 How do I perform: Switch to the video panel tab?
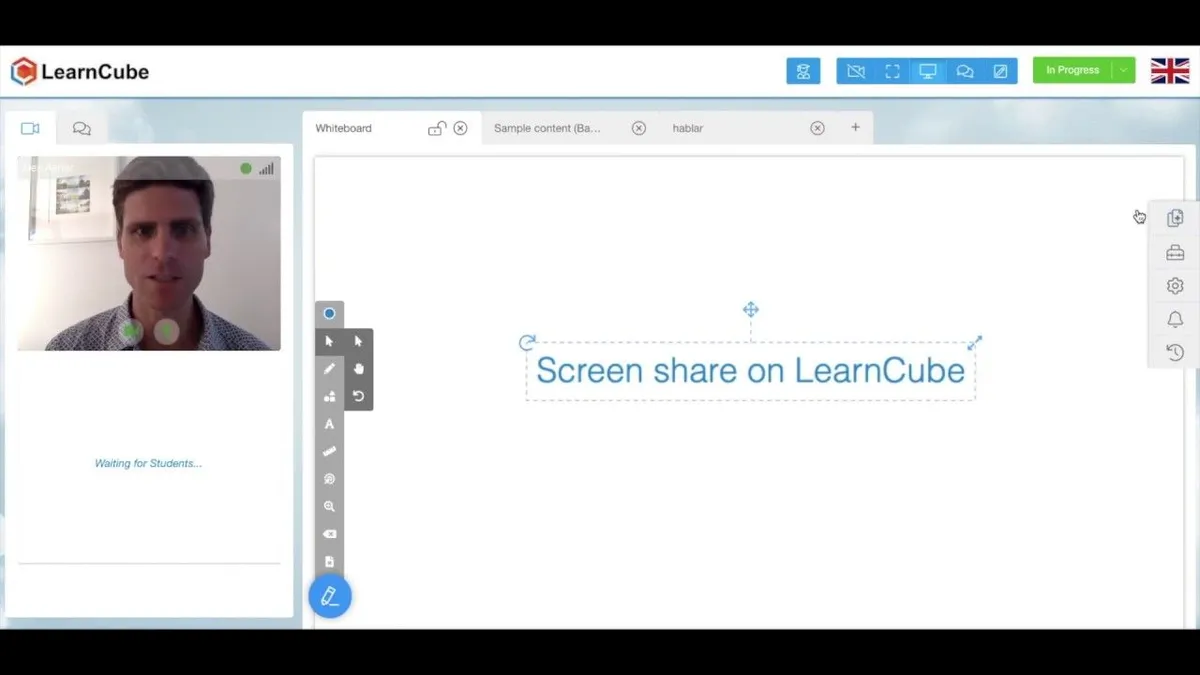(x=30, y=128)
